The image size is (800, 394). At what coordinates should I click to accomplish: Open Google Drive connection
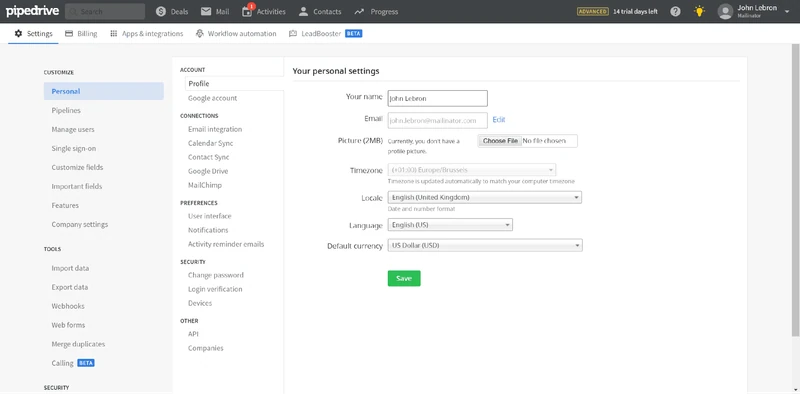click(208, 171)
